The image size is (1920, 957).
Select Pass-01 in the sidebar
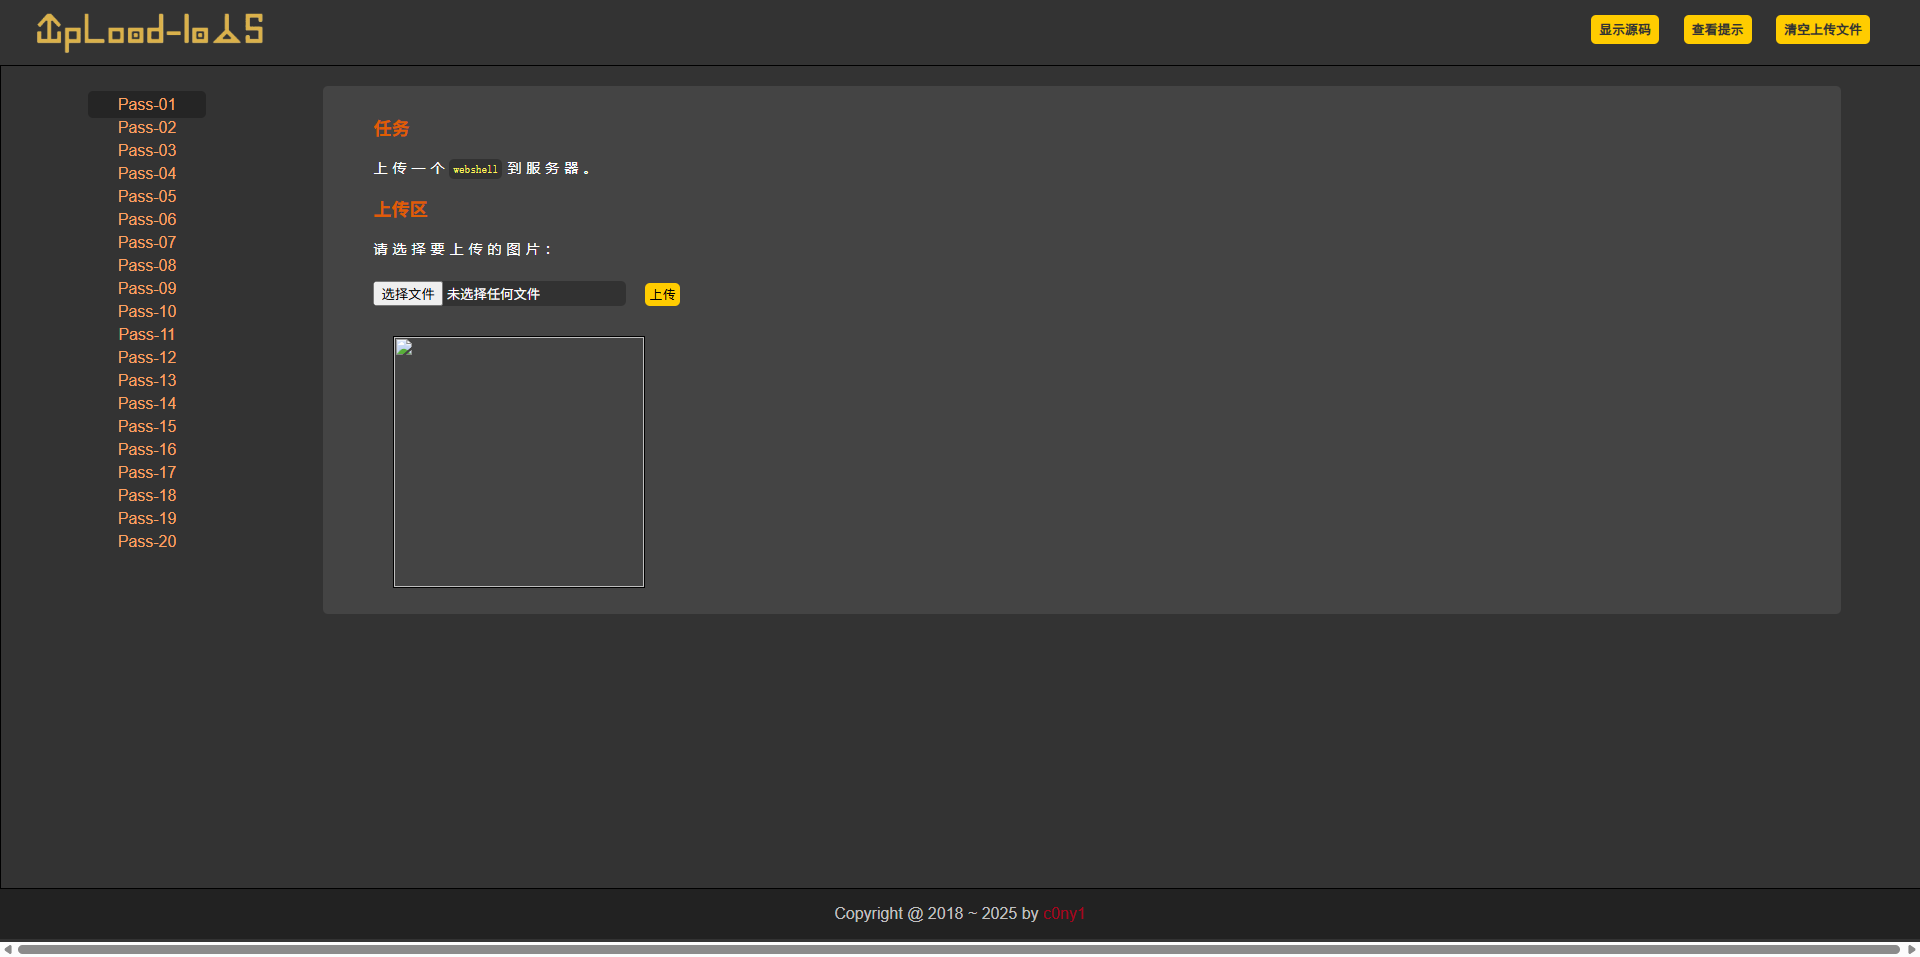coord(147,104)
